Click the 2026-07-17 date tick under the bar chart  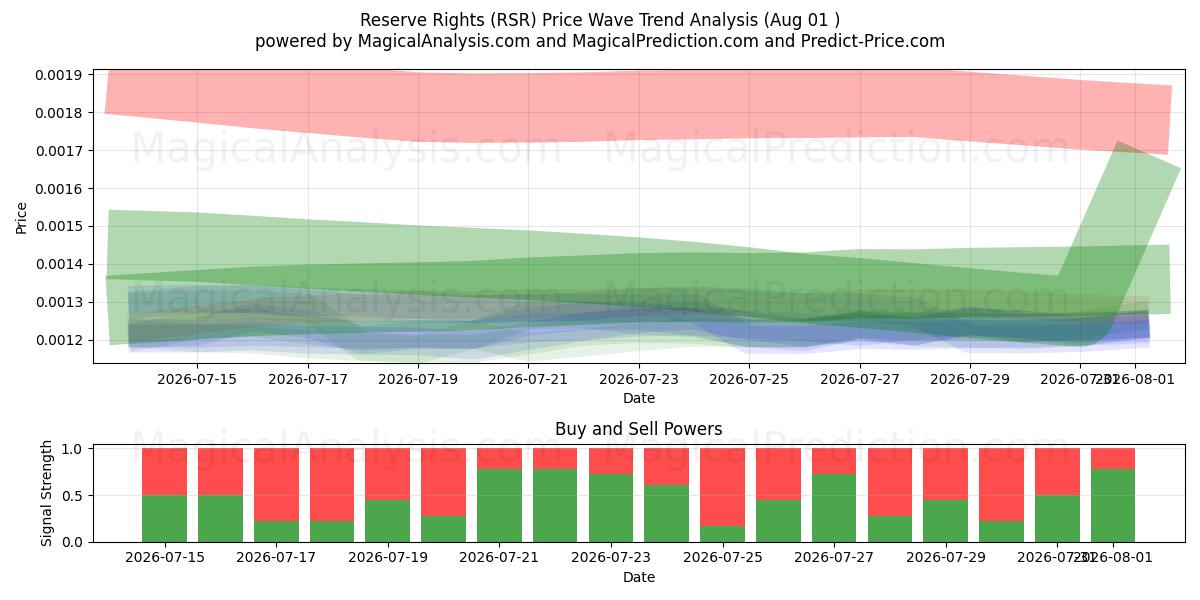(x=276, y=558)
